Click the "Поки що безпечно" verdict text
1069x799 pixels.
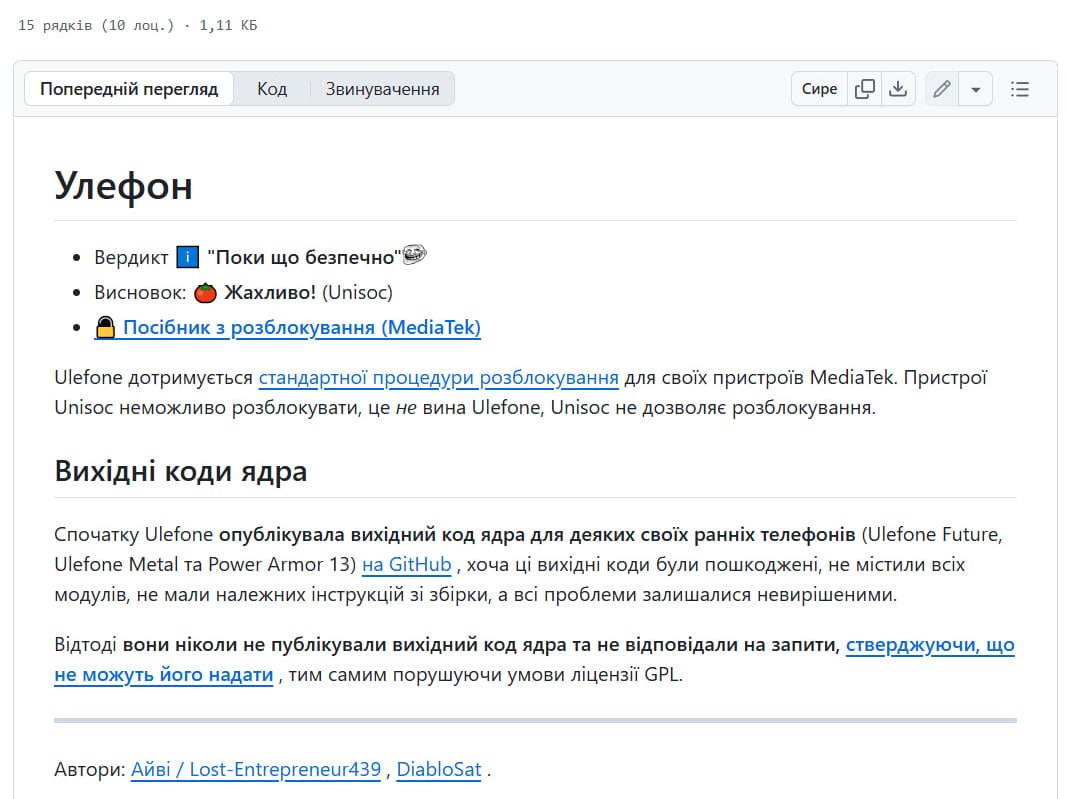pyautogui.click(x=304, y=257)
